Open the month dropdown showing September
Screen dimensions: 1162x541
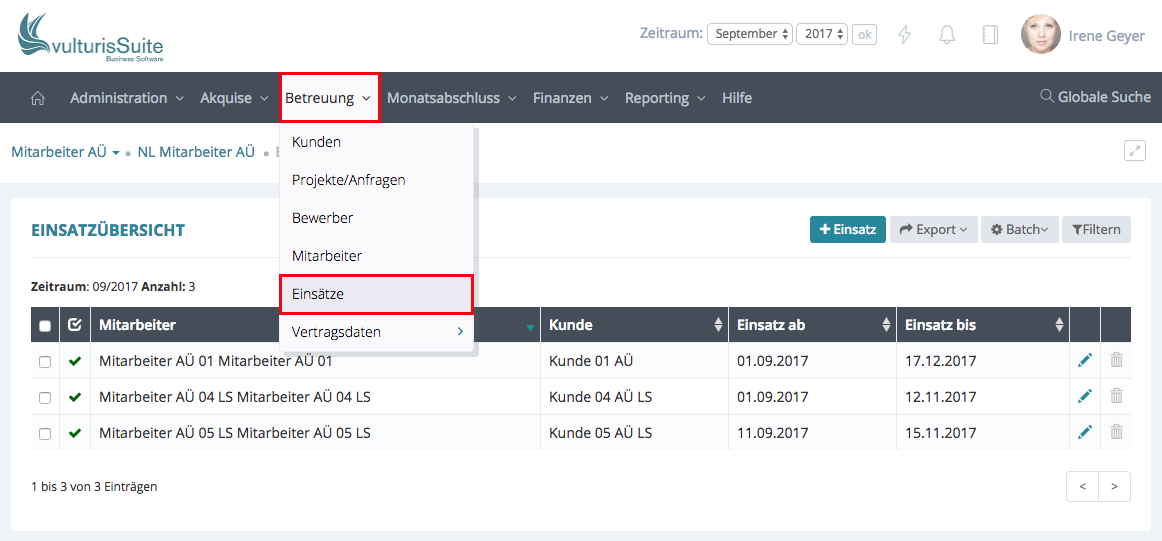pyautogui.click(x=749, y=34)
